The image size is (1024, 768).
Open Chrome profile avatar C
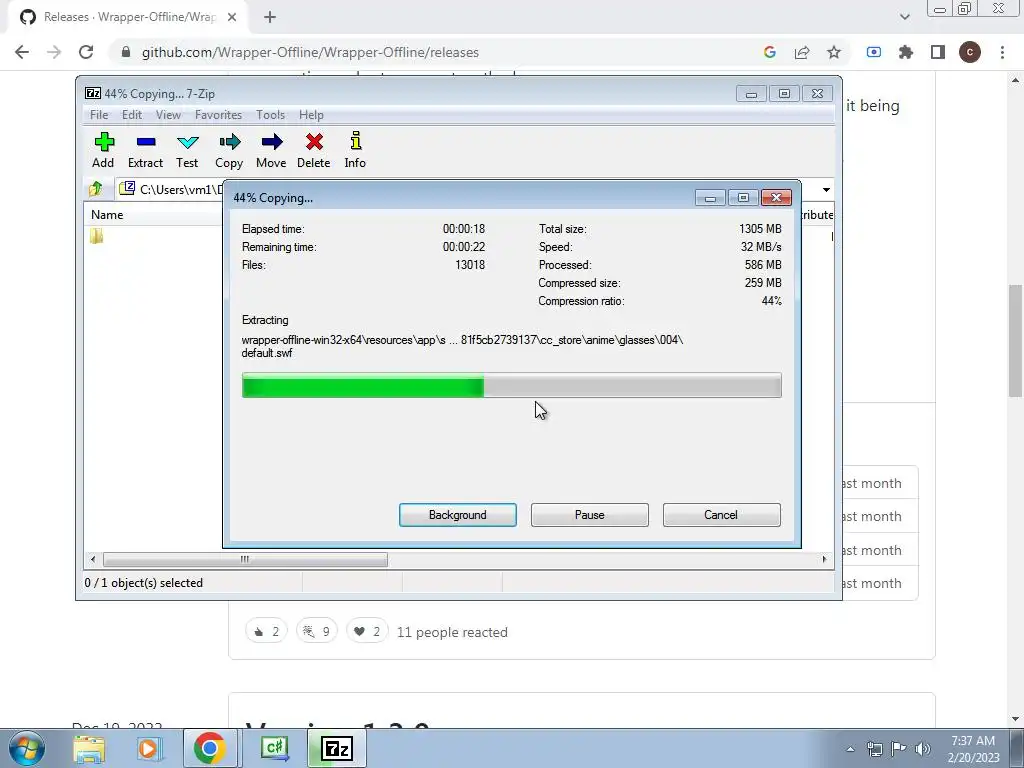970,52
